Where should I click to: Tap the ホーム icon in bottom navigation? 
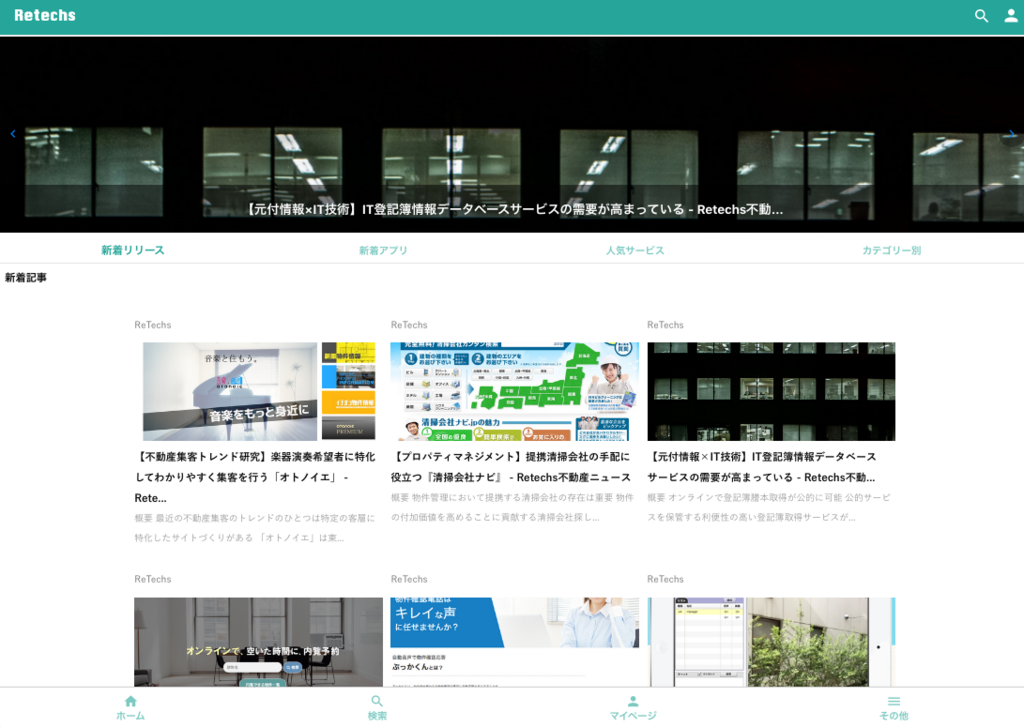pyautogui.click(x=131, y=702)
